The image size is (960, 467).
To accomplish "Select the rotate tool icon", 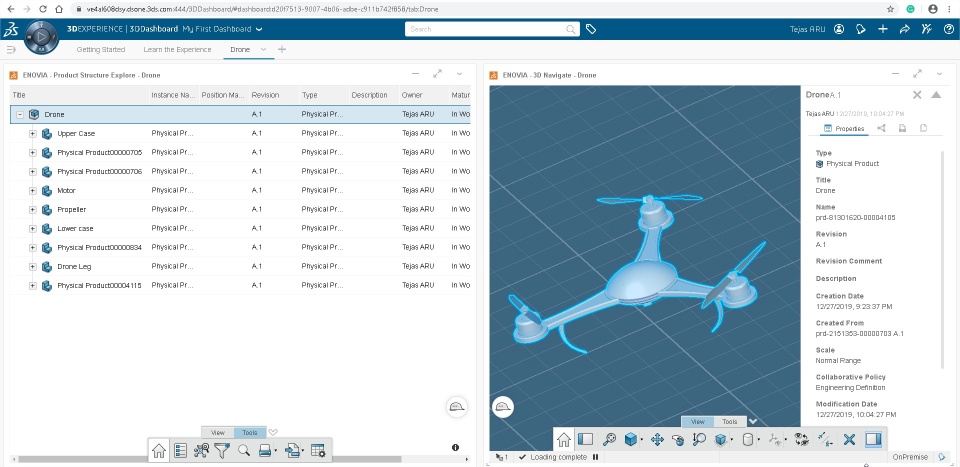I will (678, 439).
